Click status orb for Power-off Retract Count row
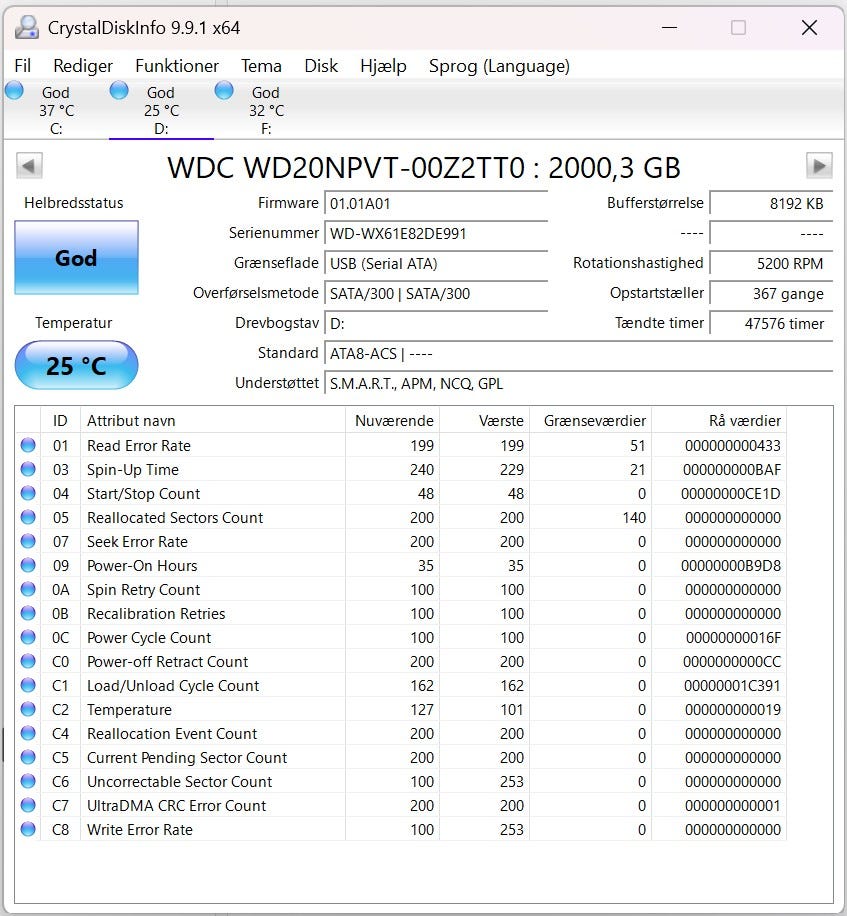 click(x=28, y=661)
